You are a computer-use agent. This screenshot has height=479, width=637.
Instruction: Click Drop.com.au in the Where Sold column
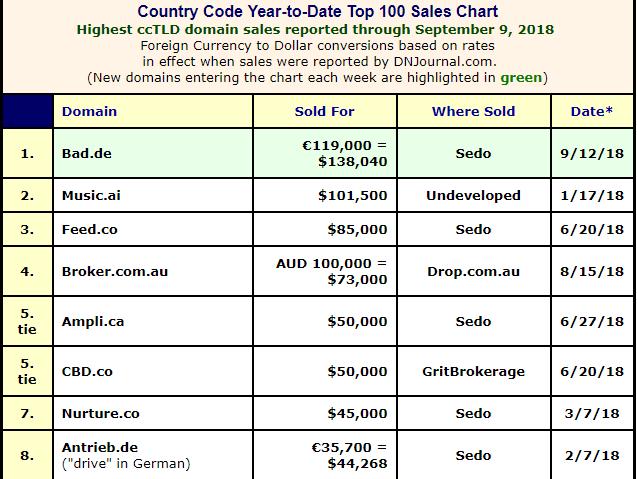pyautogui.click(x=473, y=271)
